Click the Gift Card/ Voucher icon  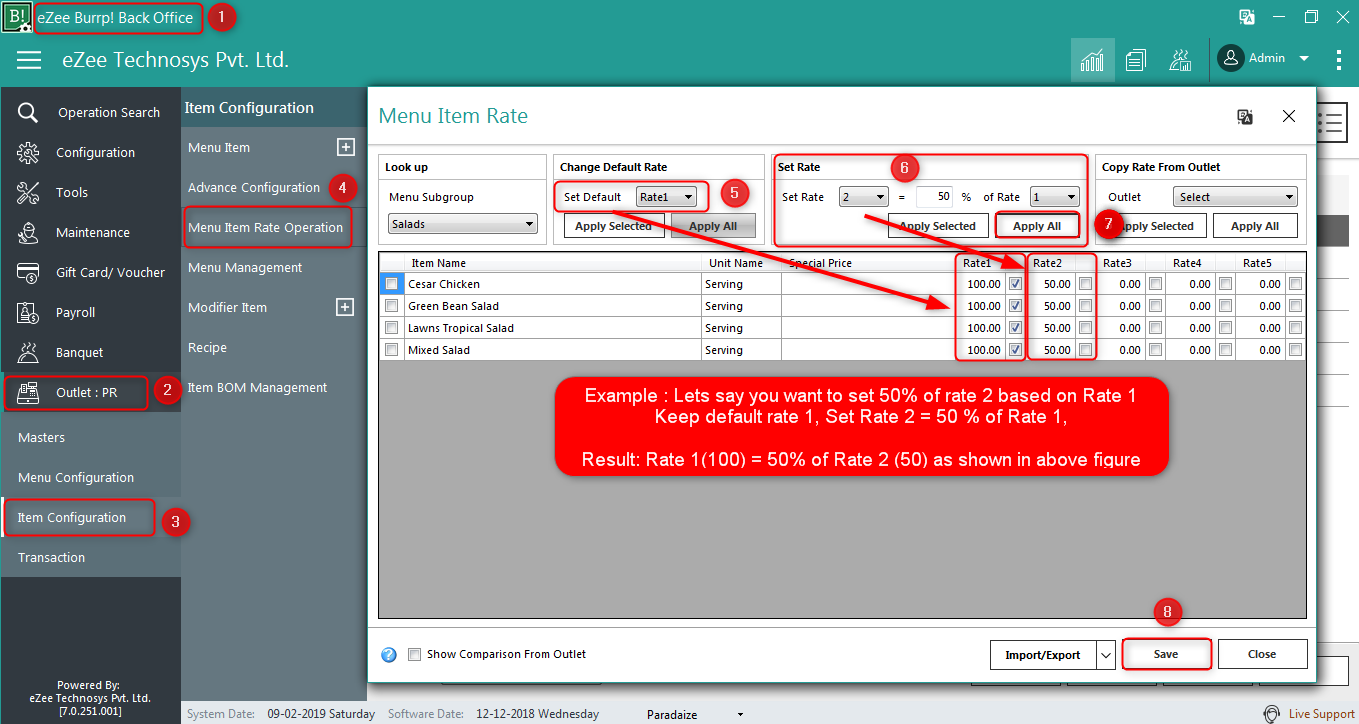(x=28, y=272)
